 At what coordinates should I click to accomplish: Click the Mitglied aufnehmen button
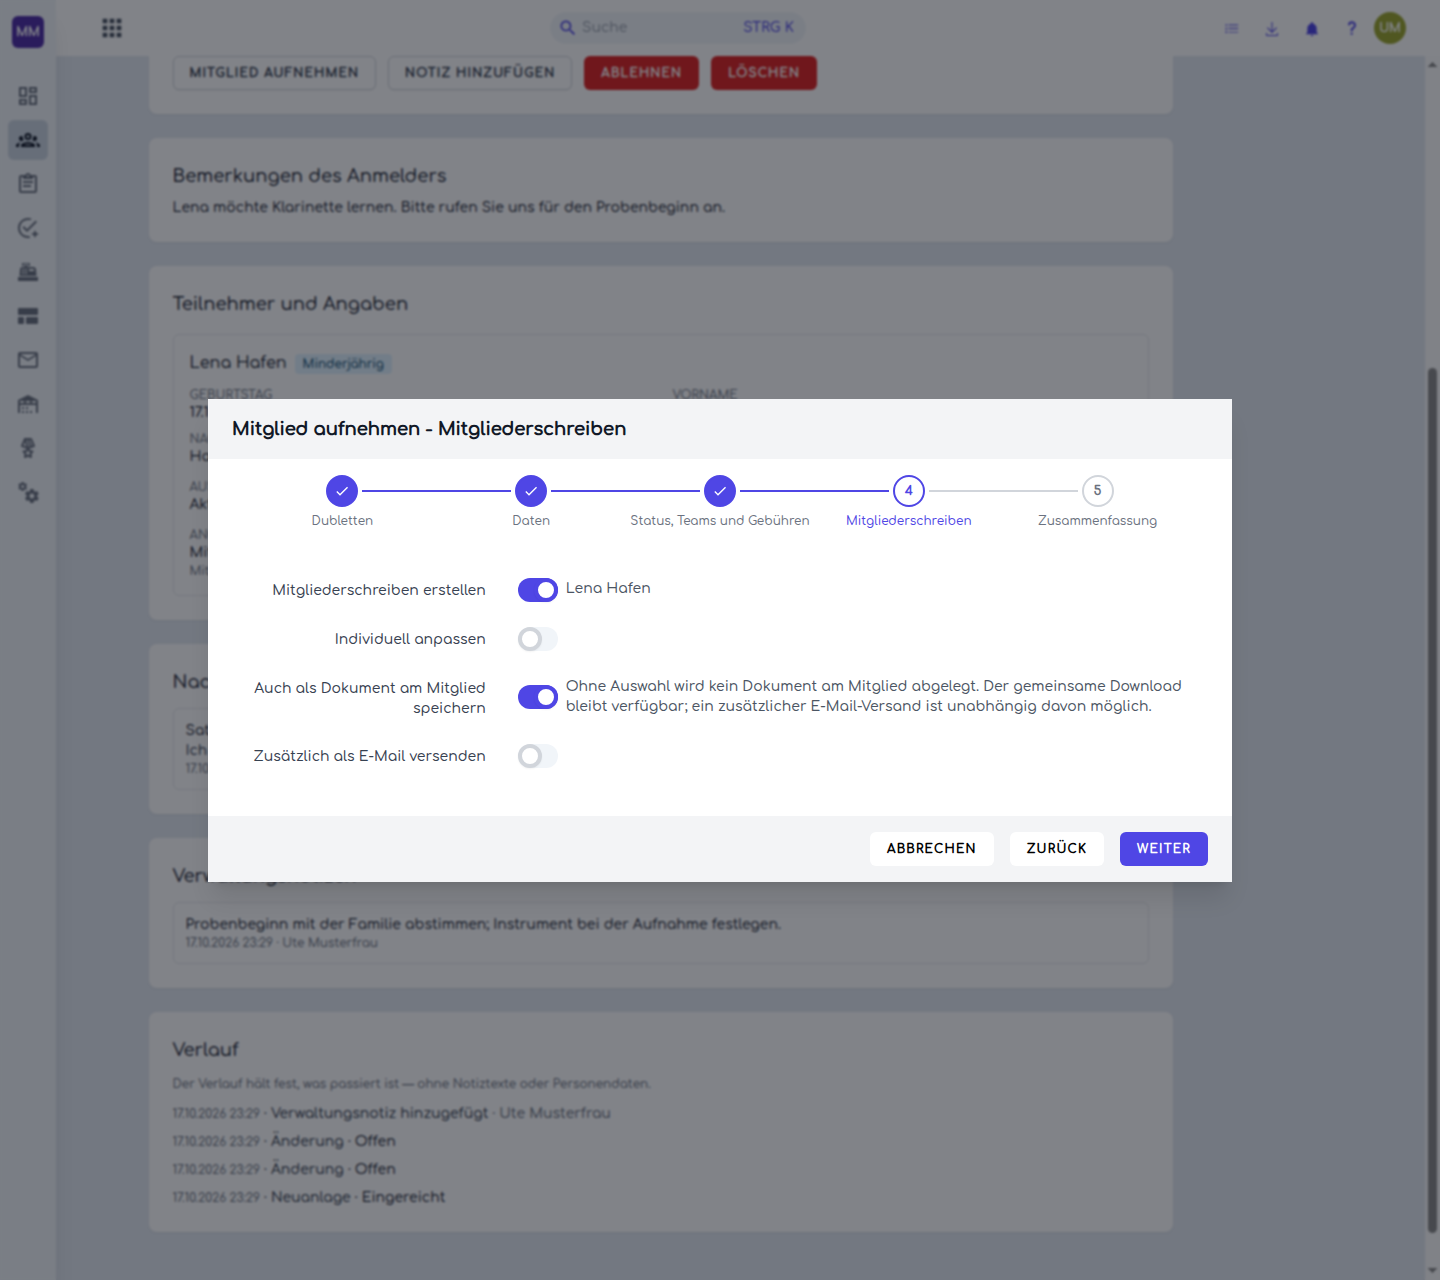274,72
